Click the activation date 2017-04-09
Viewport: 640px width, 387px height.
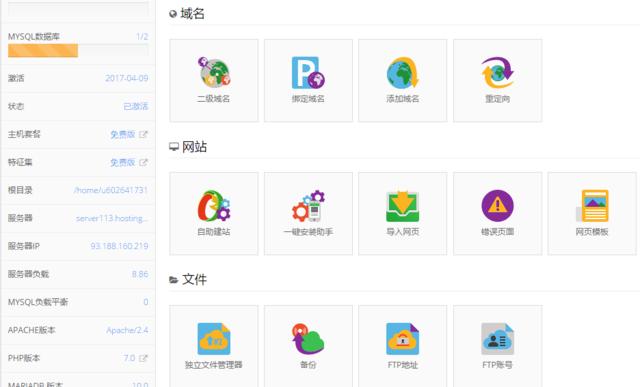[x=127, y=78]
